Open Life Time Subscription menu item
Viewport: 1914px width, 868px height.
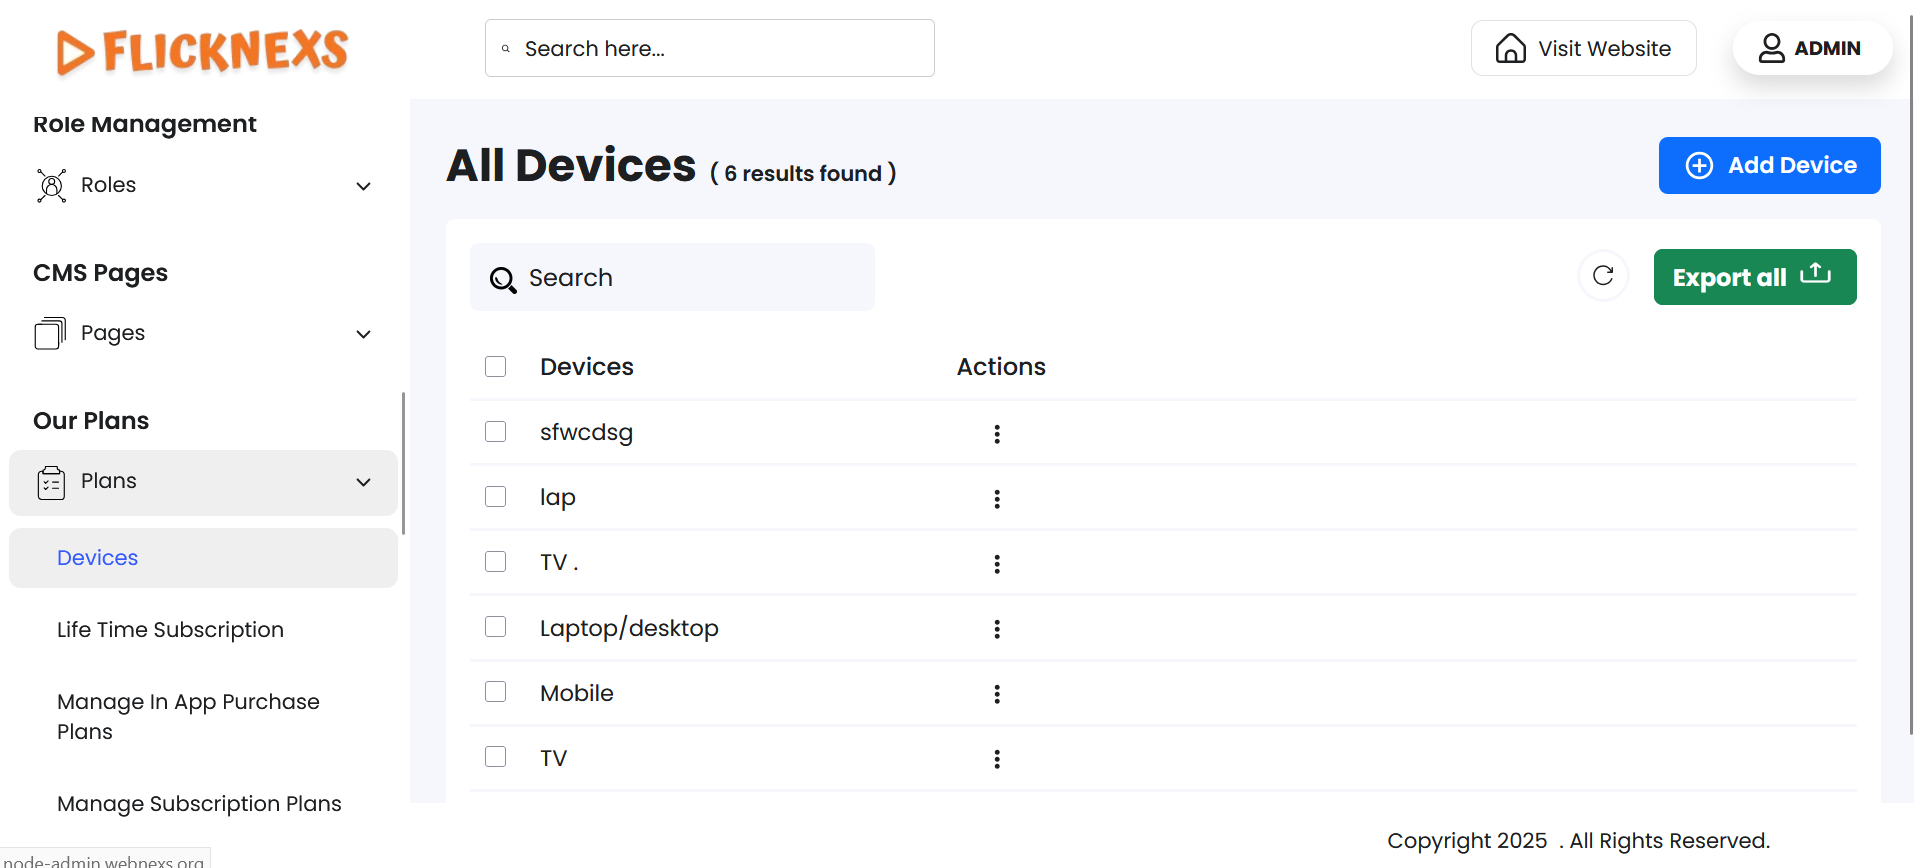click(x=170, y=630)
